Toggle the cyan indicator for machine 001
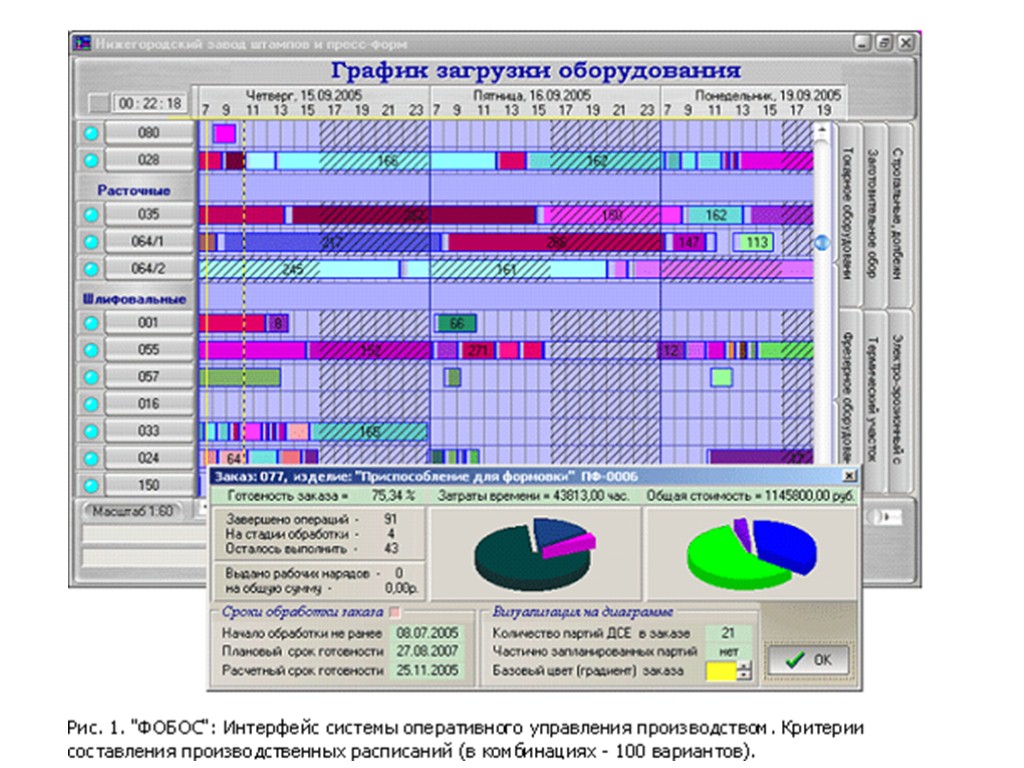 pyautogui.click(x=91, y=323)
